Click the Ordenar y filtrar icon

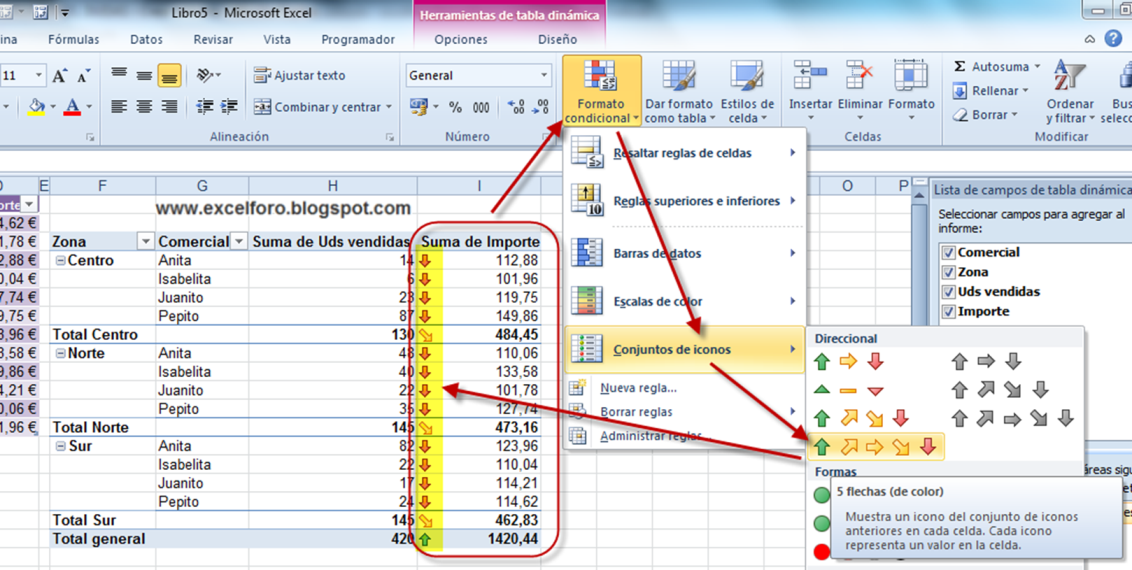point(1070,75)
